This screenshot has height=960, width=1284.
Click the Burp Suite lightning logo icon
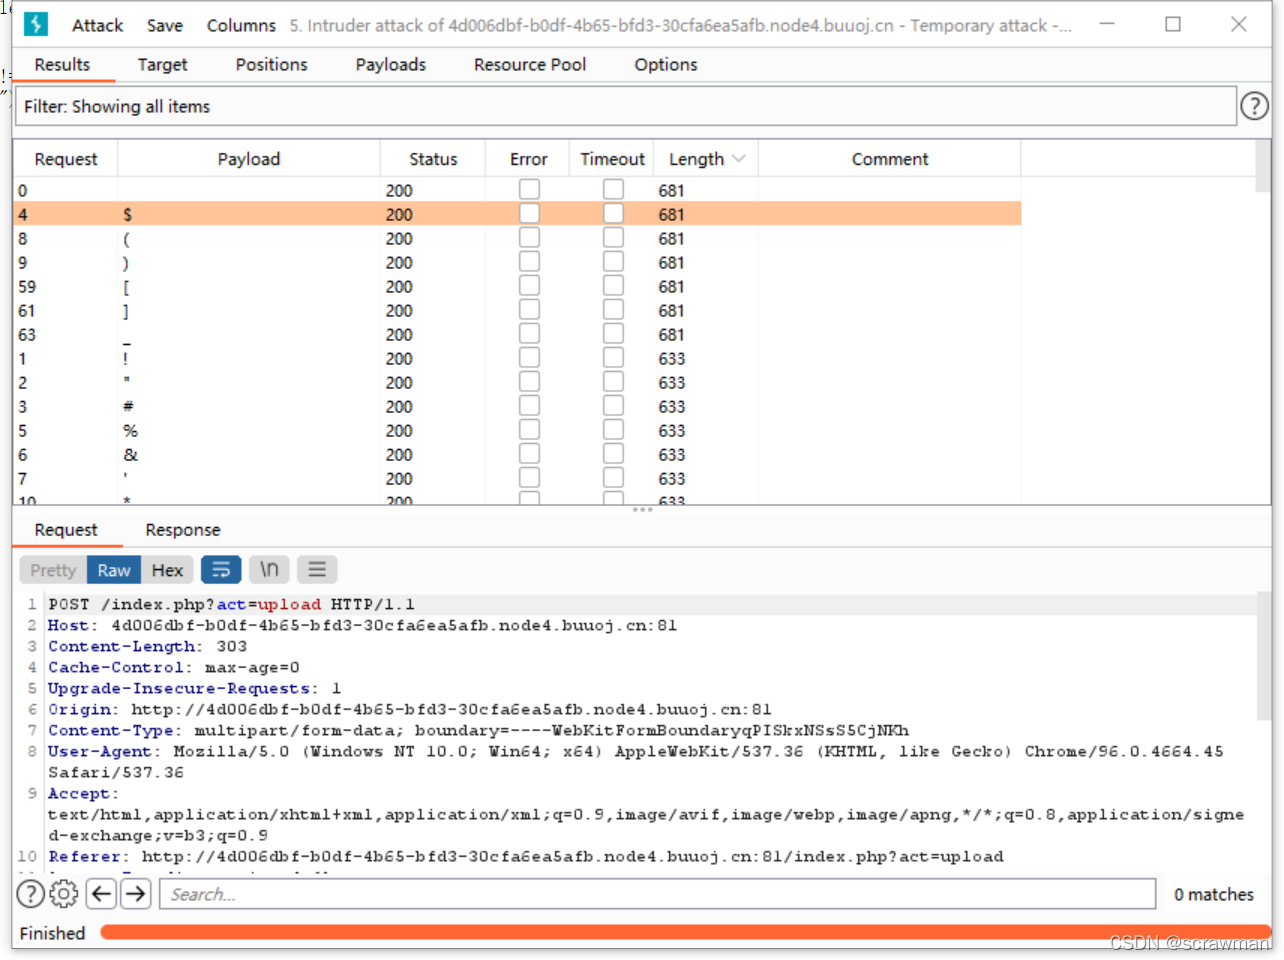click(x=36, y=25)
